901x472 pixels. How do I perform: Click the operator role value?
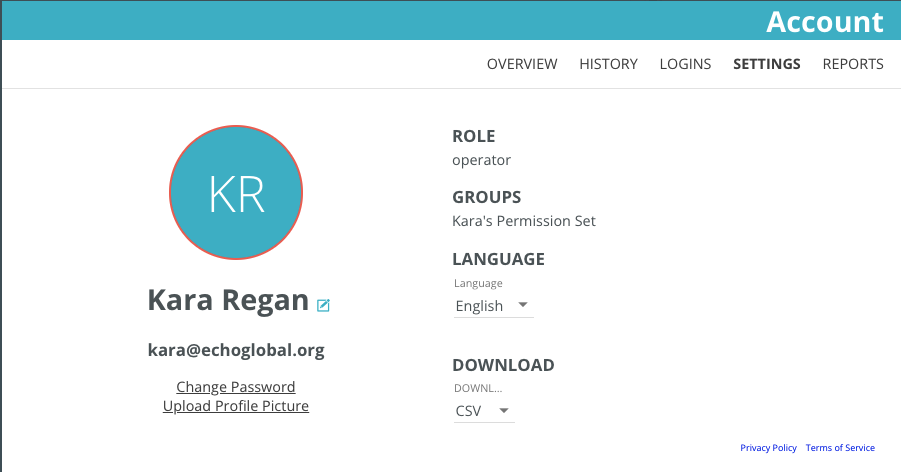coord(482,160)
